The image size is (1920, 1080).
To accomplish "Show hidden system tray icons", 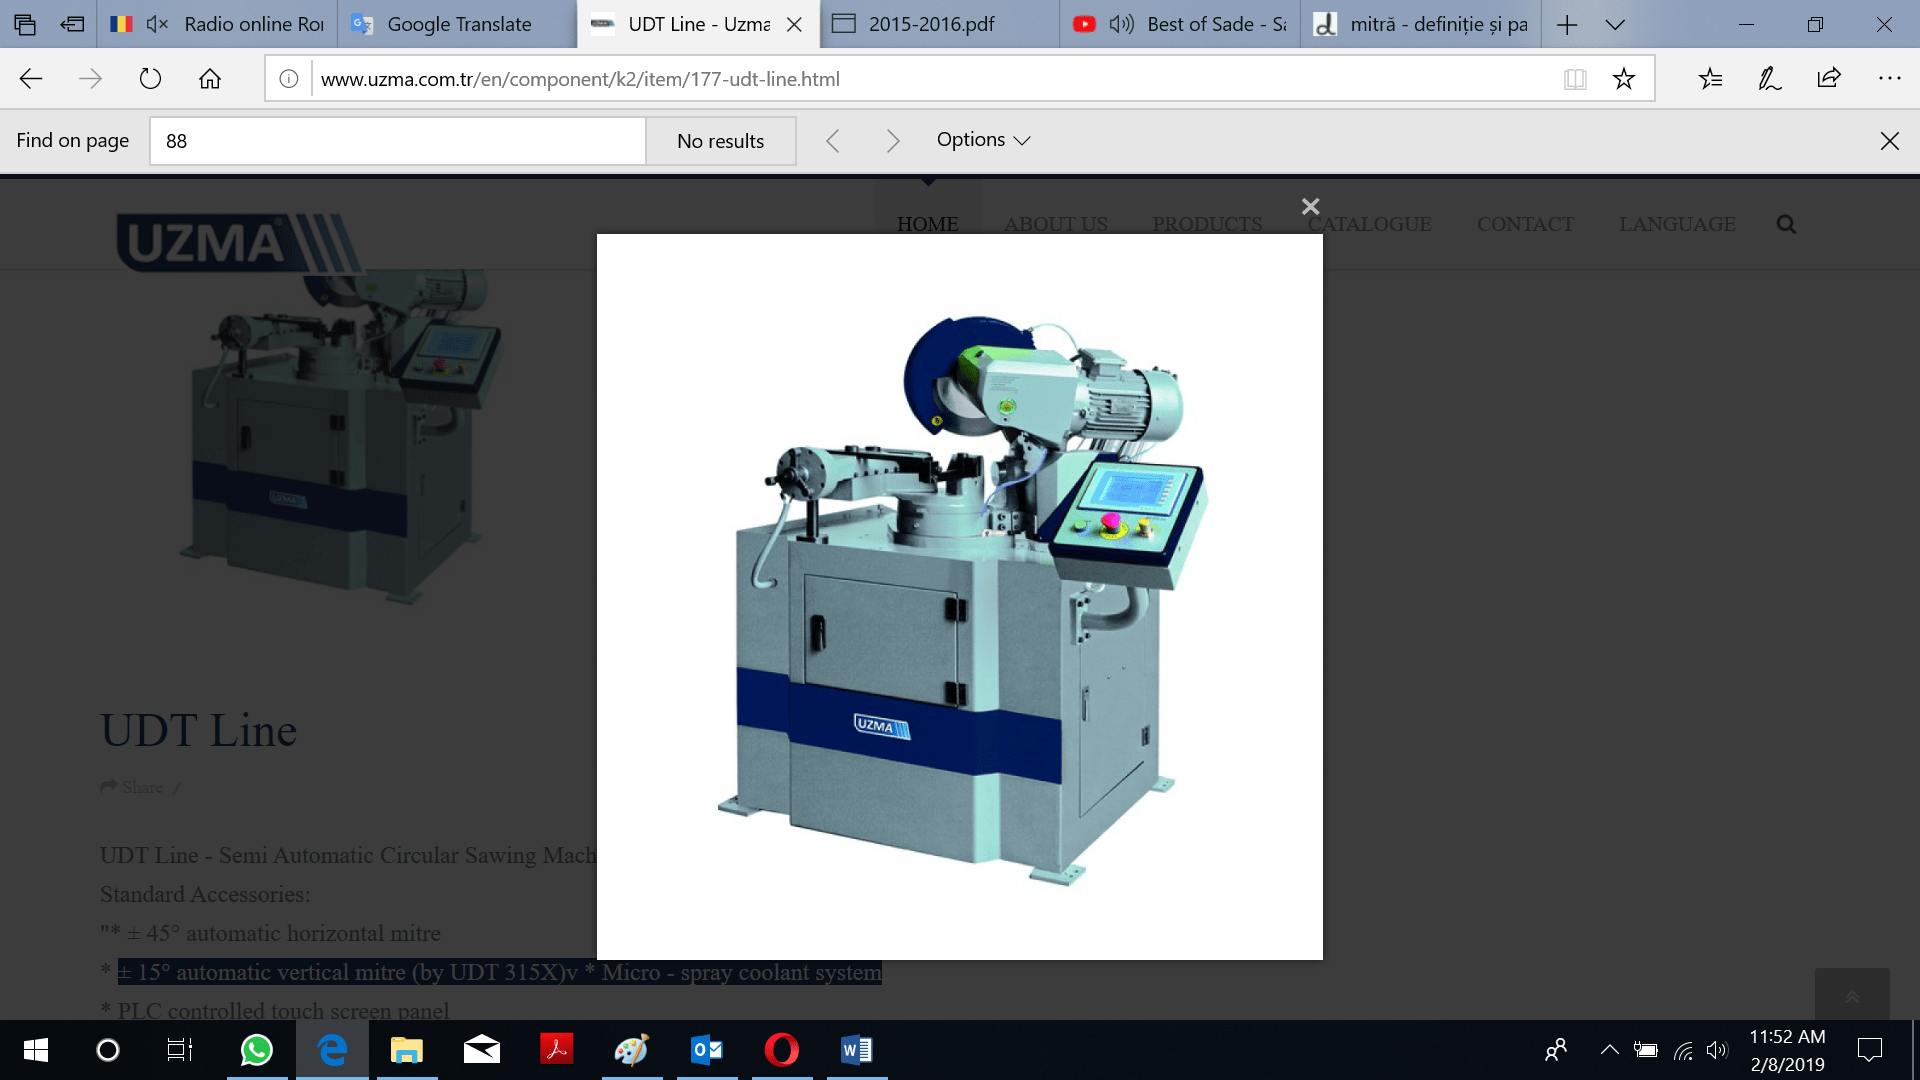I will pos(1609,1050).
